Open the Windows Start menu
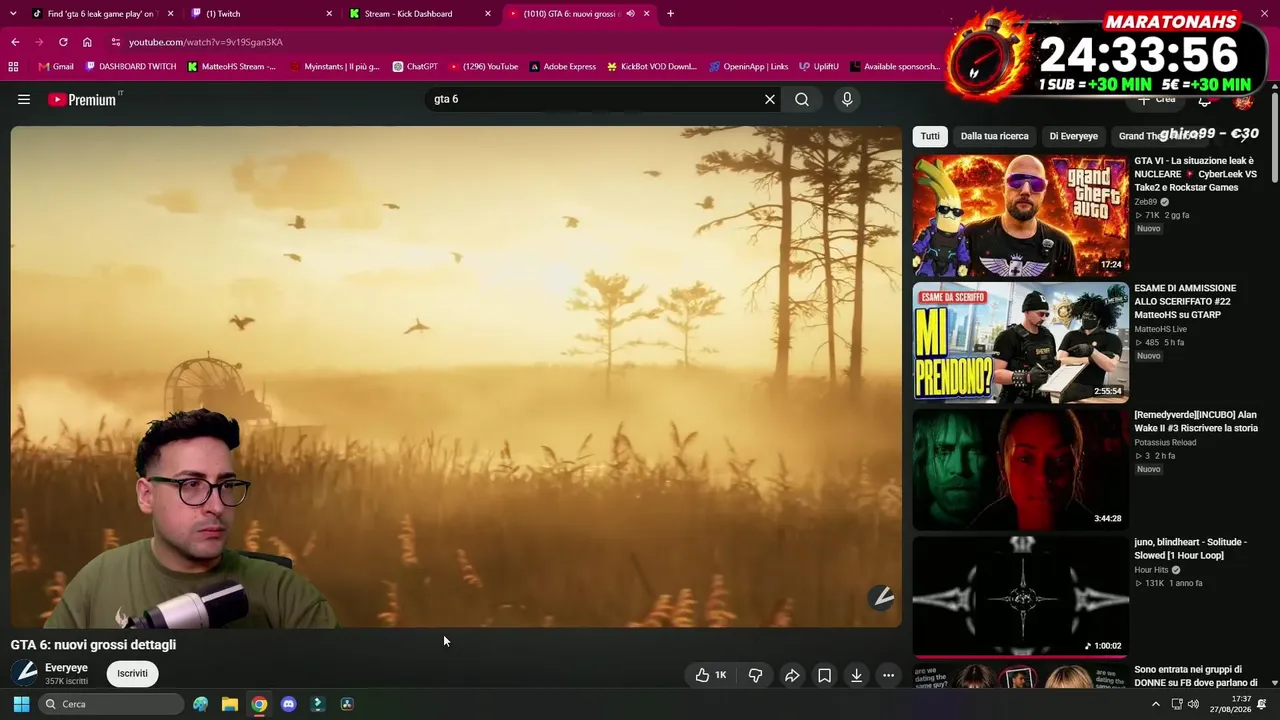 [x=21, y=704]
